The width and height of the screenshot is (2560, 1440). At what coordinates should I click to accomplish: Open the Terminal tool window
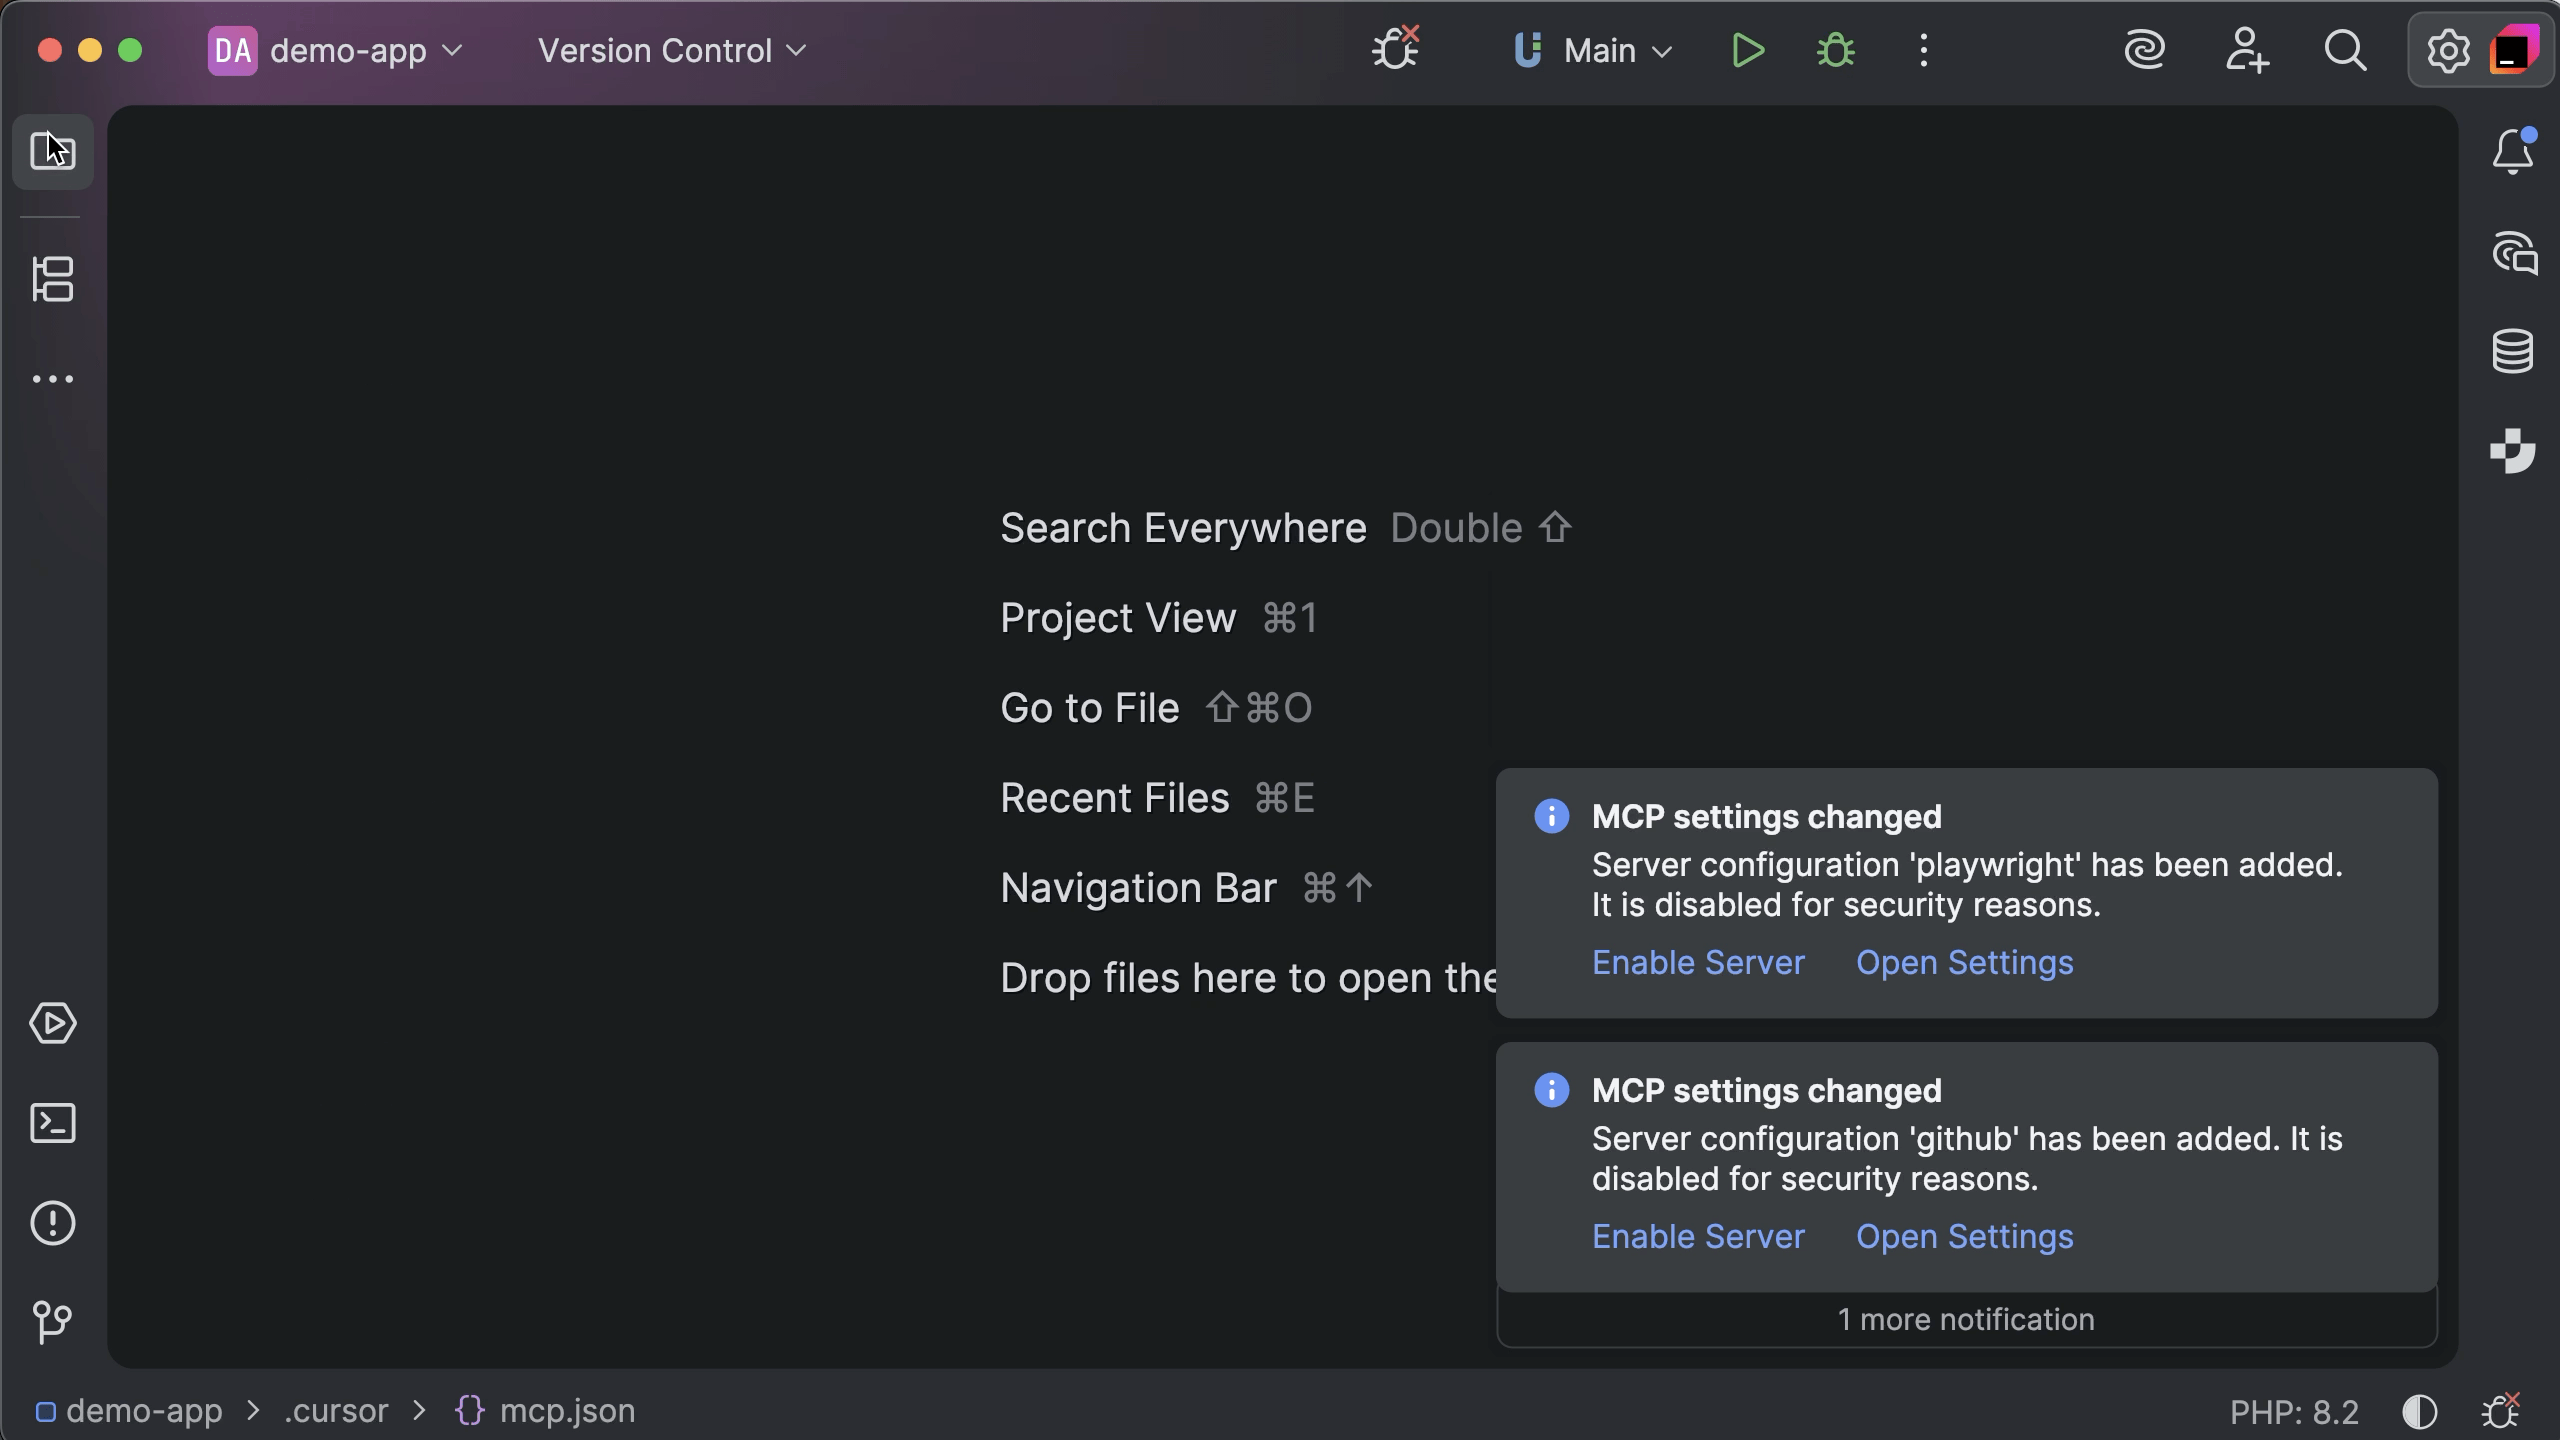point(52,1123)
